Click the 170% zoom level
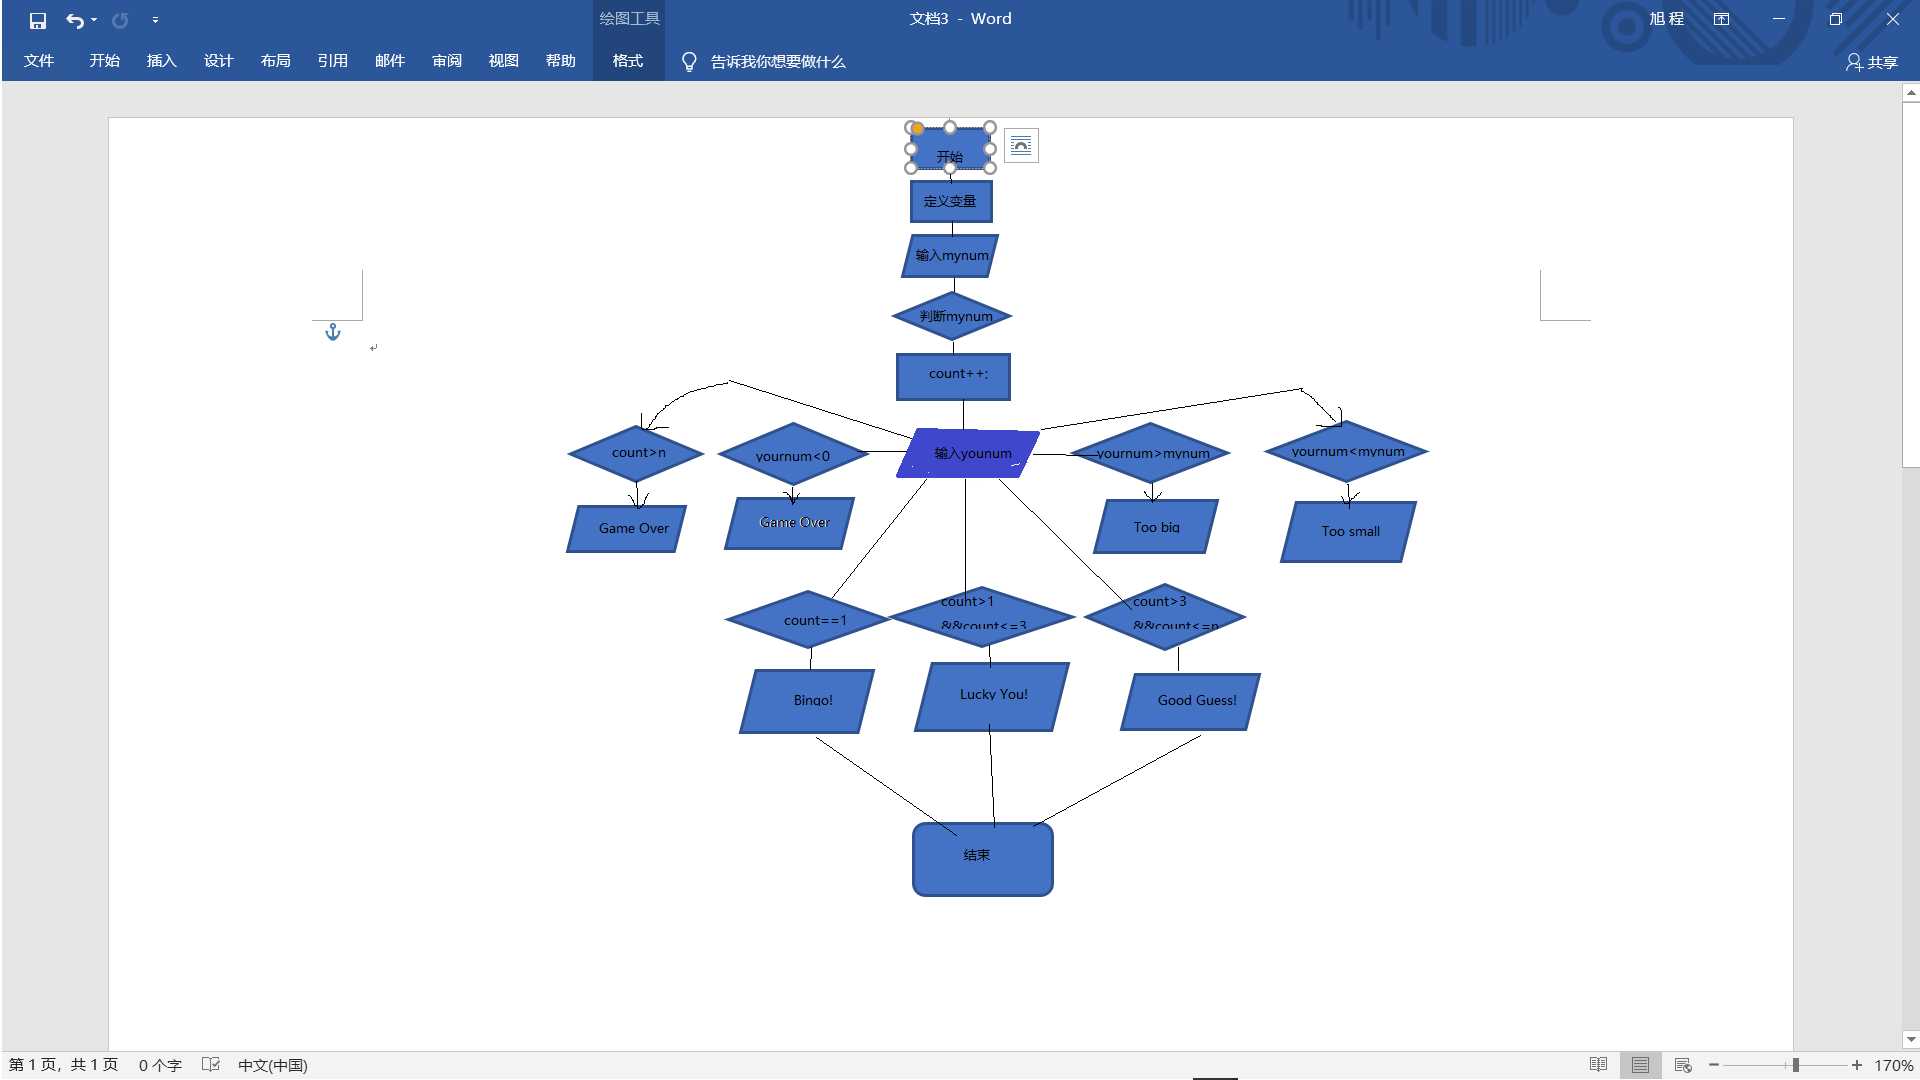The image size is (1920, 1080). coord(1893,1065)
